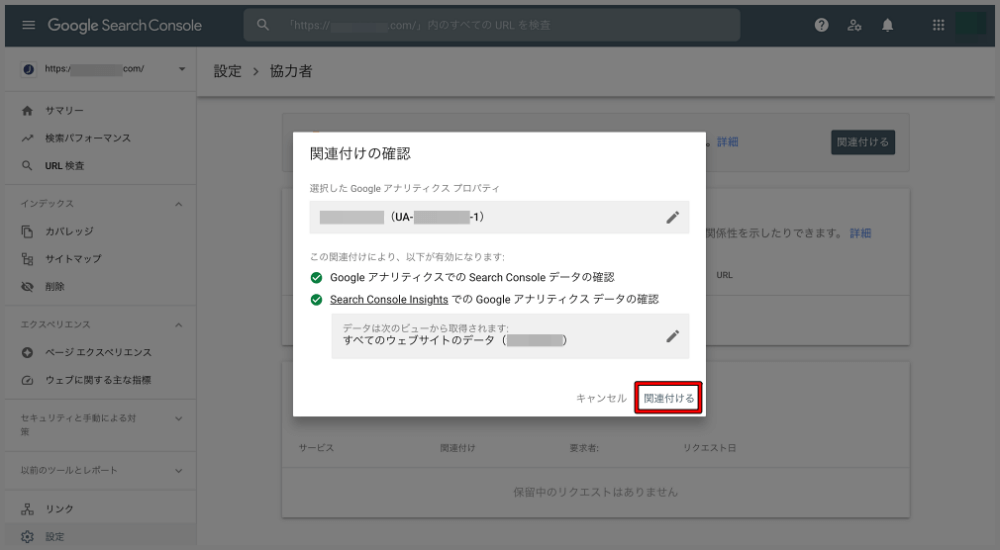Click 設定 in the breadcrumb

coord(228,71)
